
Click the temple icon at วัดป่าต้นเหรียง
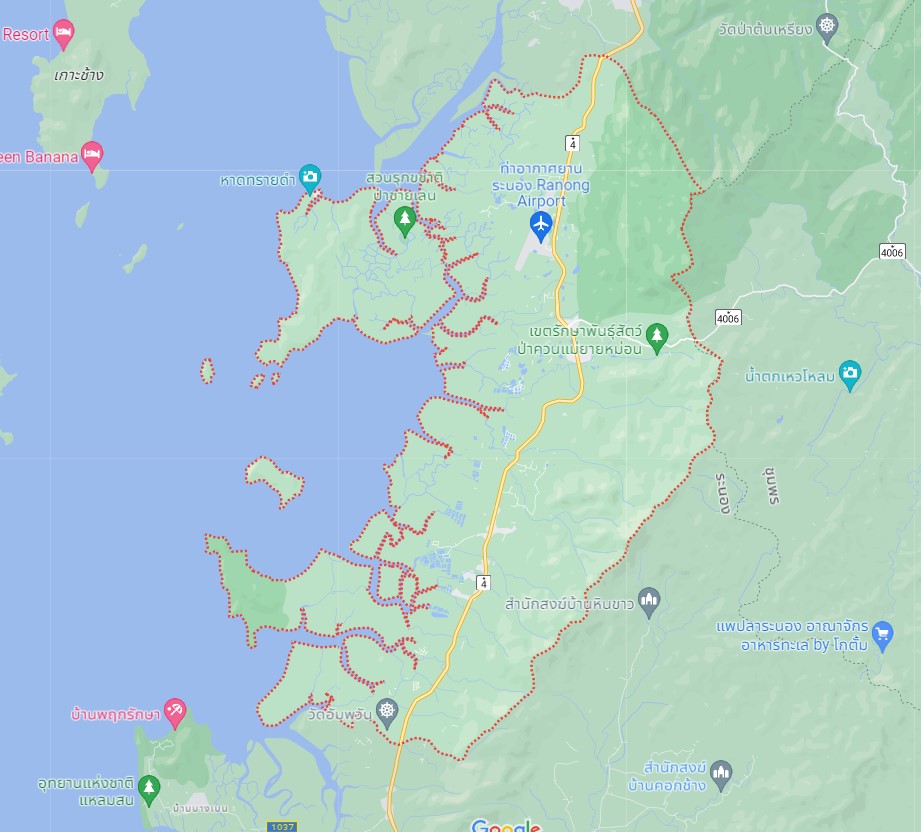click(x=827, y=28)
